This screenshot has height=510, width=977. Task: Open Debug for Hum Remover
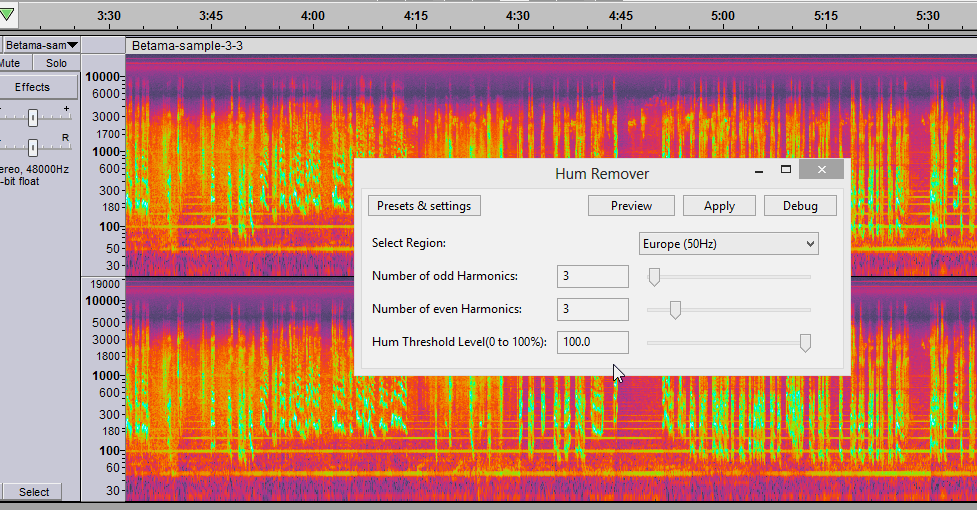(800, 206)
